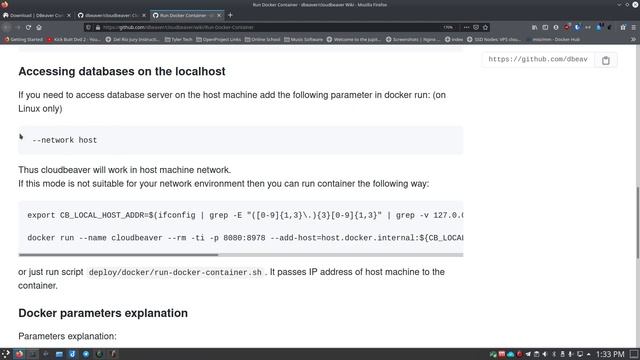The image size is (640, 360).
Task: Close the dbeaver/cloudbeaver GitHub tab
Action: pos(144,16)
